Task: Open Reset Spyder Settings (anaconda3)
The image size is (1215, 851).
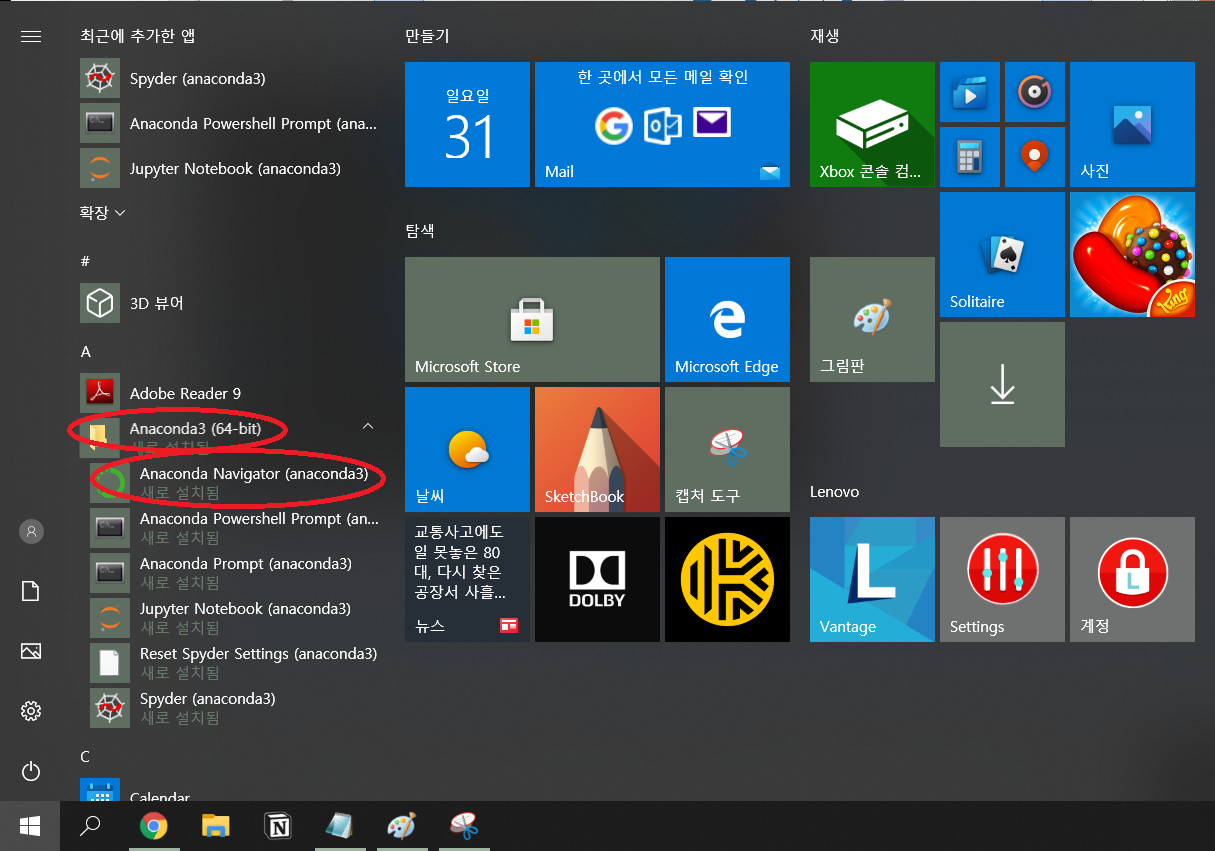Action: point(235,662)
